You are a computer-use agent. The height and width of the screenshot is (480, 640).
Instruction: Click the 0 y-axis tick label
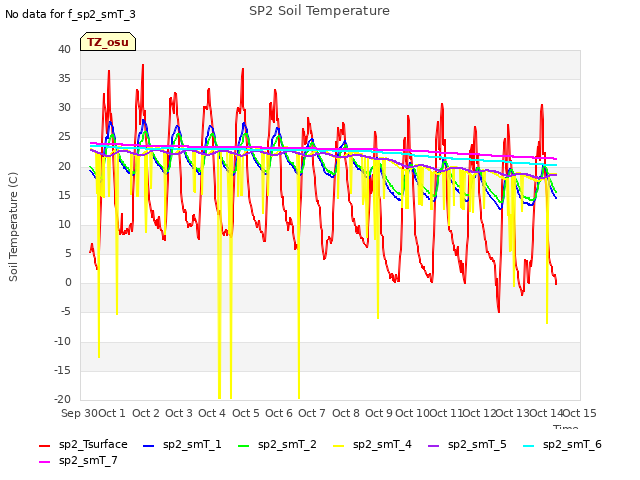68,282
